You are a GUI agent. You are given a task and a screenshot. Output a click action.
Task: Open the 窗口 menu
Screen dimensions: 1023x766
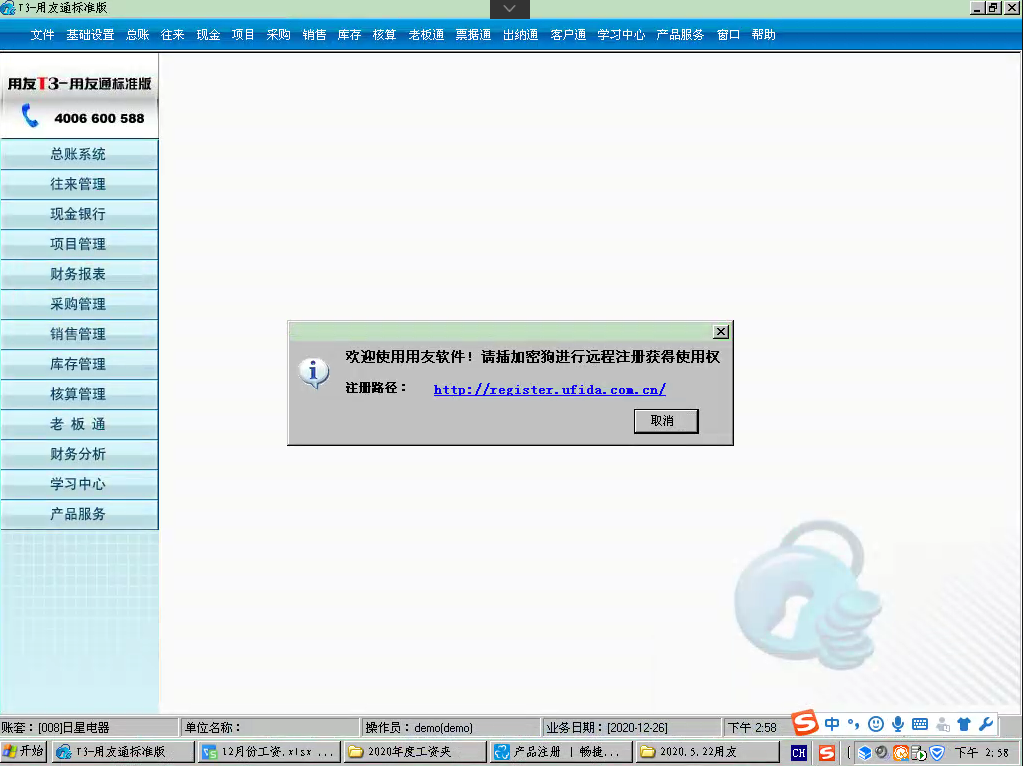click(728, 35)
